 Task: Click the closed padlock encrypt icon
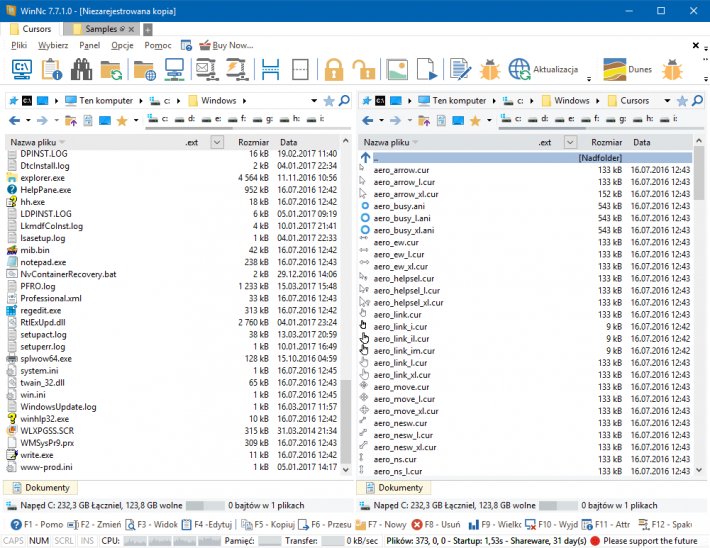pyautogui.click(x=334, y=69)
